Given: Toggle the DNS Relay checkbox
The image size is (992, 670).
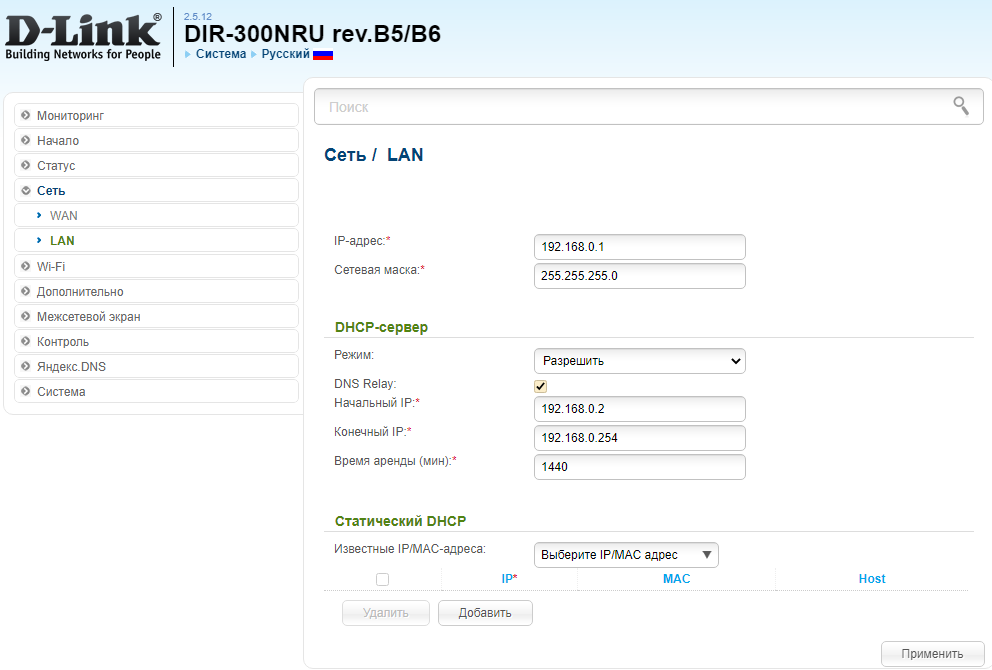Looking at the screenshot, I should point(541,386).
